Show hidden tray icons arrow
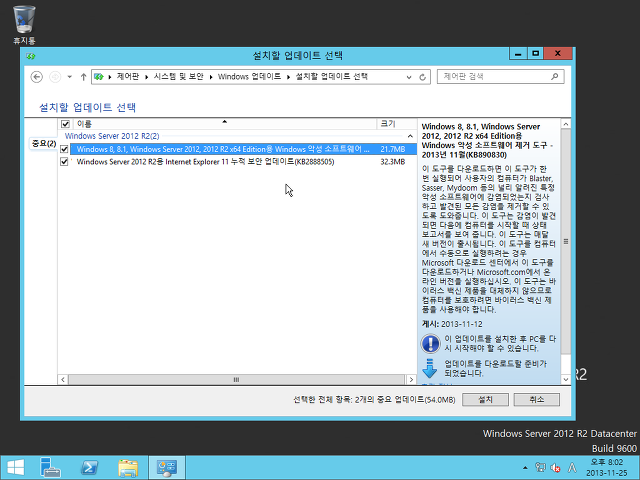This screenshot has height=480, width=640. [x=525, y=468]
